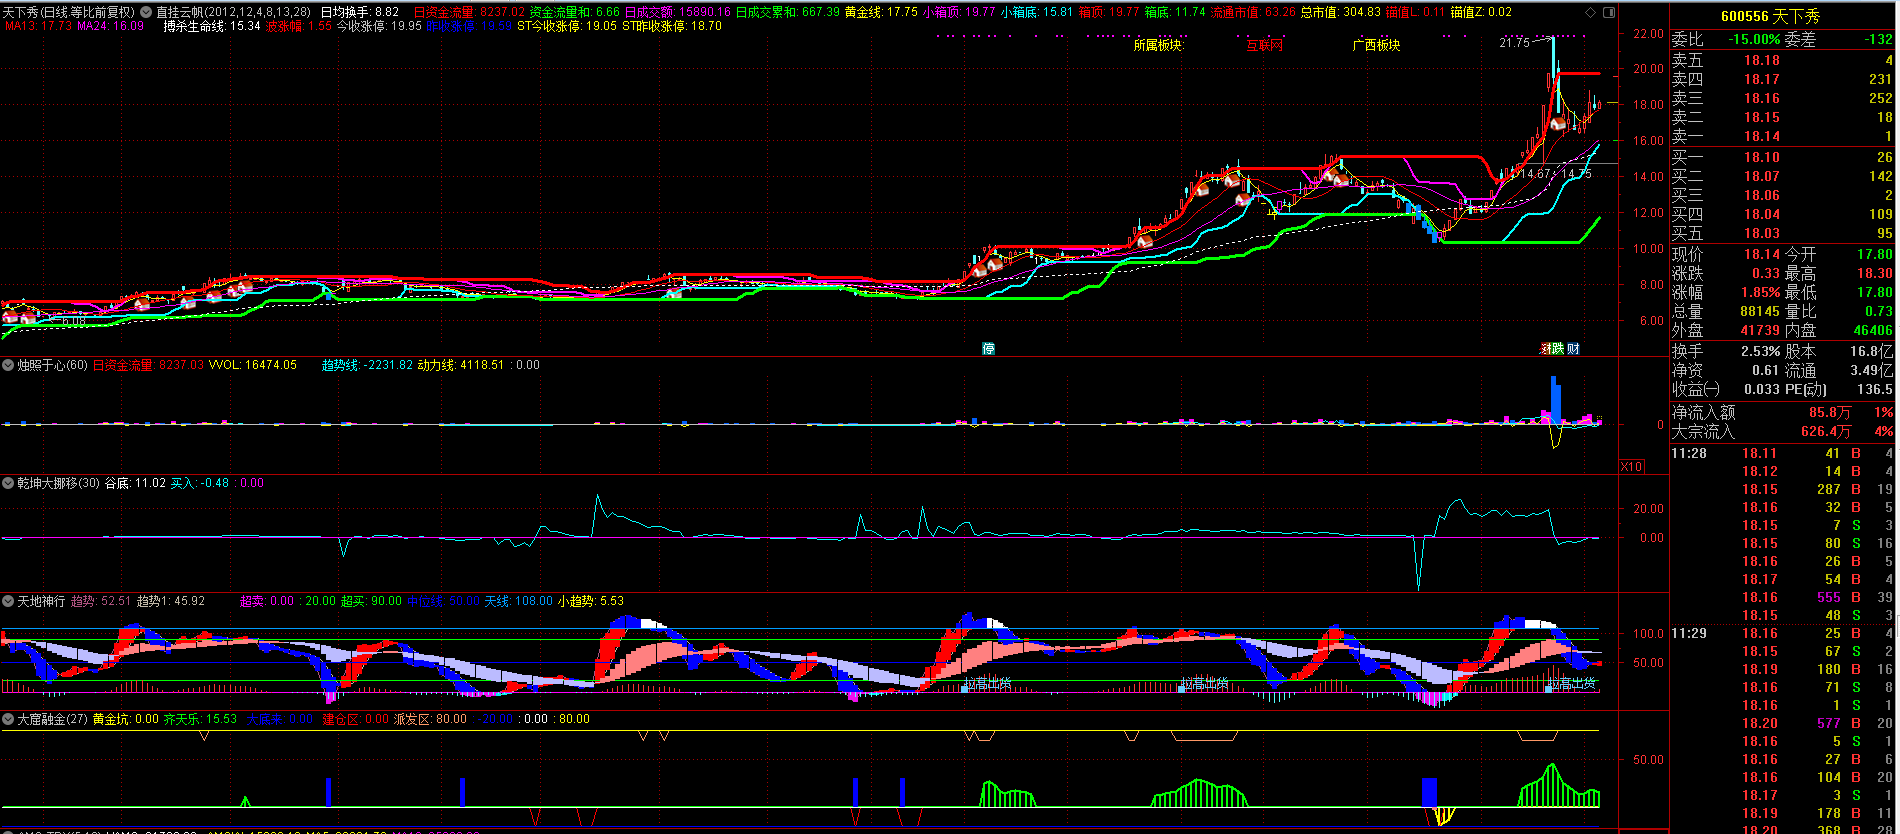Click the 谷底: 11.02 readout
Viewport: 1900px width, 834px height.
[135, 483]
